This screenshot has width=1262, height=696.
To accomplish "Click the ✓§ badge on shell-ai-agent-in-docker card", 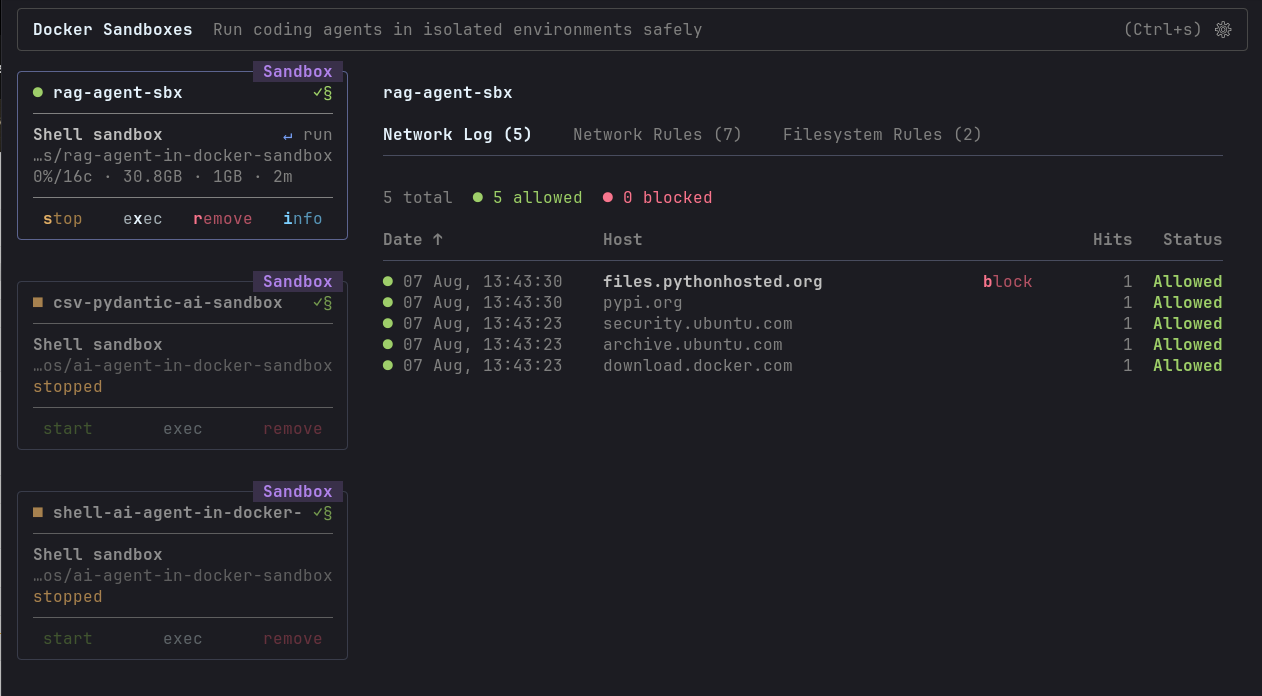I will point(322,513).
